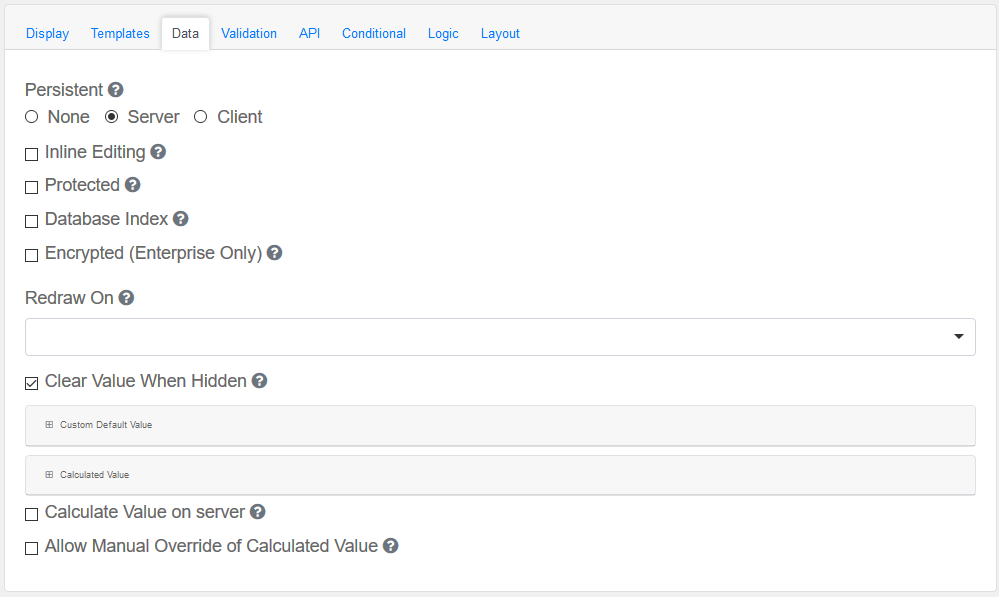Image resolution: width=999 pixels, height=597 pixels.
Task: Select the None persistent radio option
Action: pos(32,117)
